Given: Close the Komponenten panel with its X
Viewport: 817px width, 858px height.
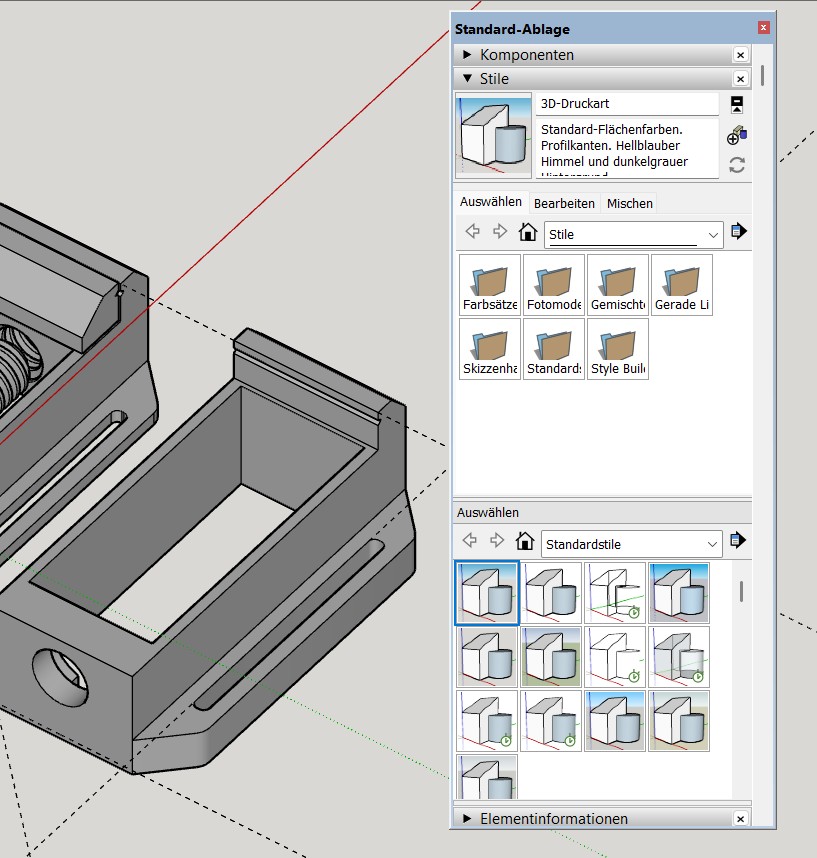Looking at the screenshot, I should click(x=740, y=55).
